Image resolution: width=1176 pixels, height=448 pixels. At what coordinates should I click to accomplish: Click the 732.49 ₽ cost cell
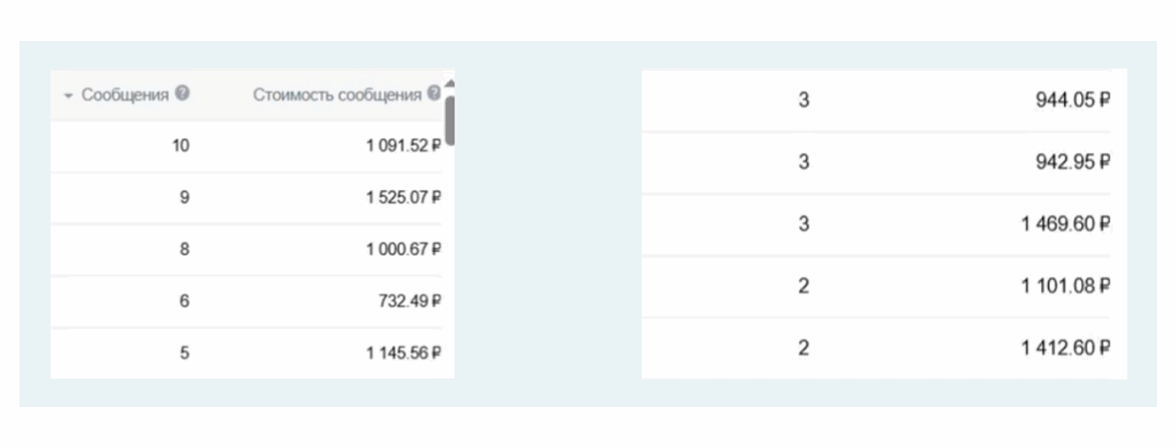(x=410, y=302)
